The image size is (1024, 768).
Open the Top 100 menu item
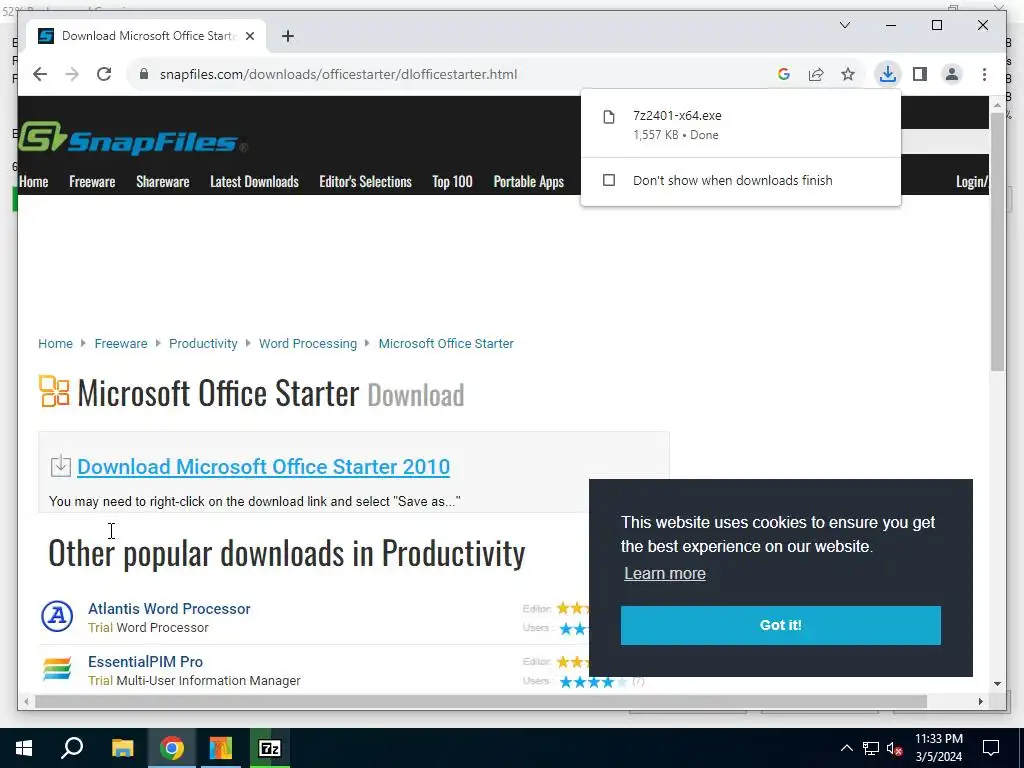[452, 182]
